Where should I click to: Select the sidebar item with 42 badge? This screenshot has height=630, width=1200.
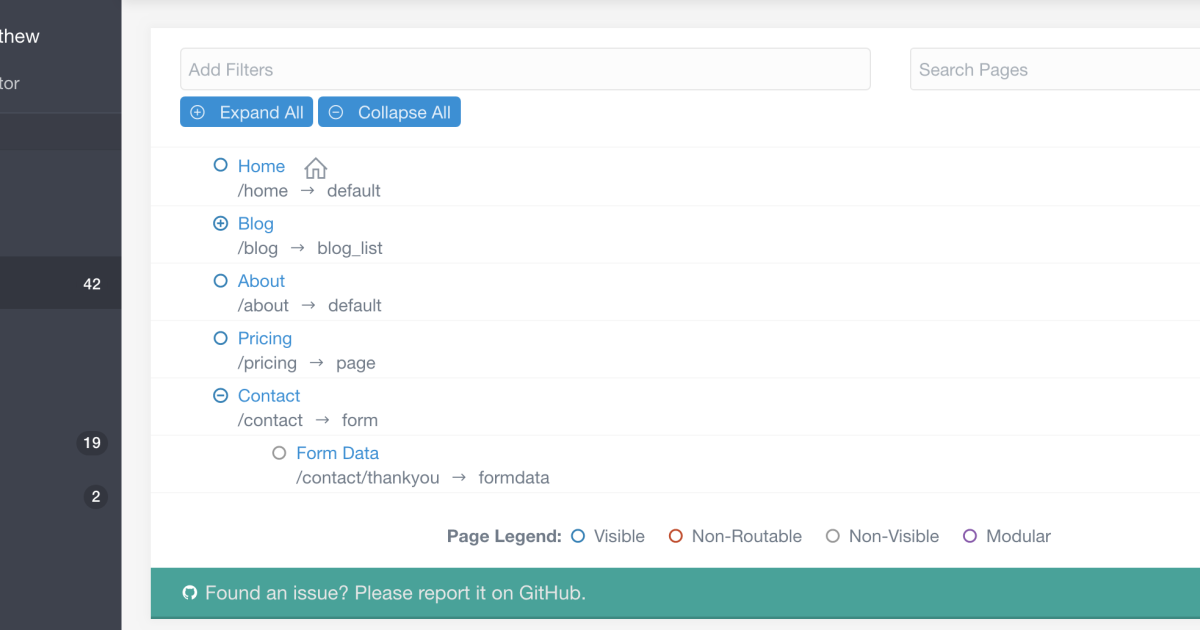pyautogui.click(x=60, y=284)
